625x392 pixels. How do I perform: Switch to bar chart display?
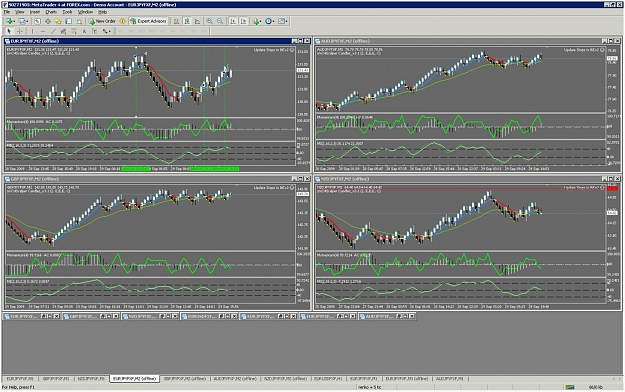[176, 21]
